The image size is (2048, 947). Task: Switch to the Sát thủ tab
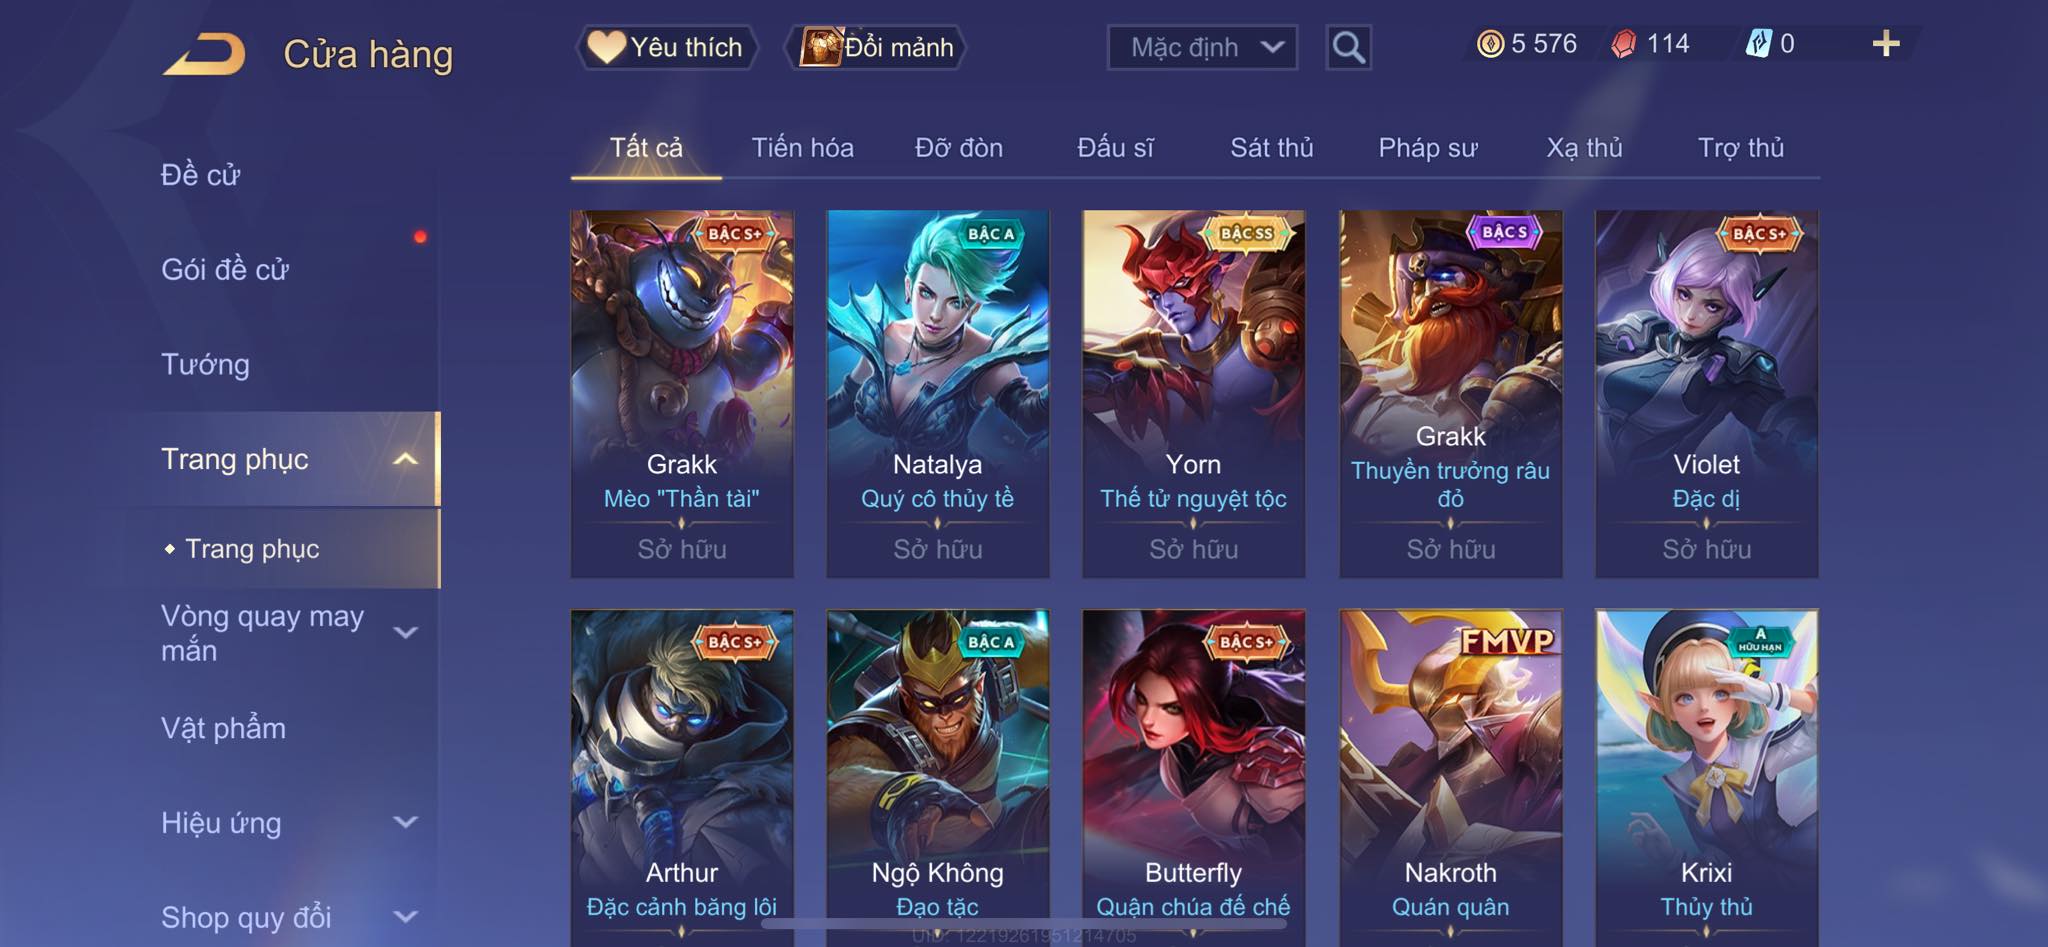click(x=1271, y=148)
